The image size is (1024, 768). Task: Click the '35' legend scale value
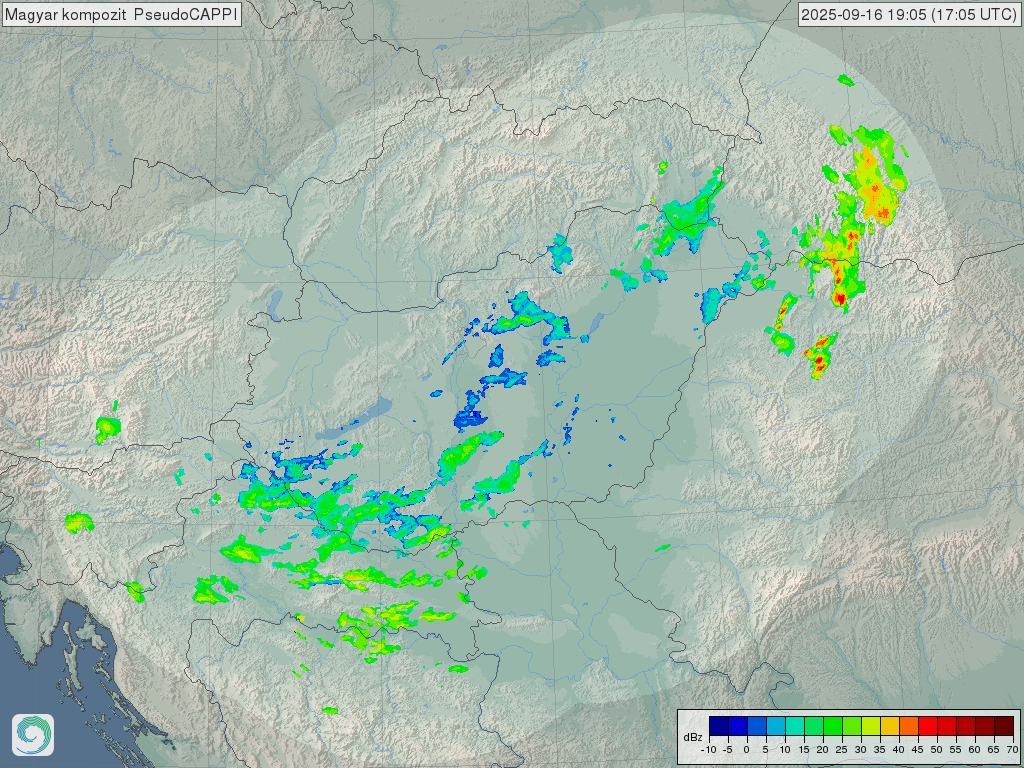[880, 750]
